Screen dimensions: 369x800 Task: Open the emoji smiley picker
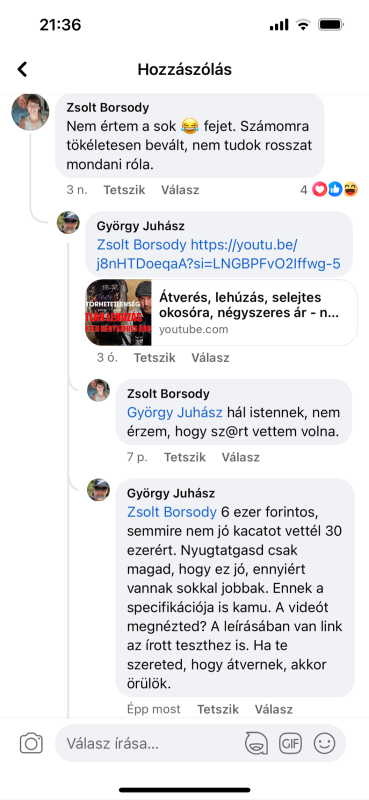point(325,743)
